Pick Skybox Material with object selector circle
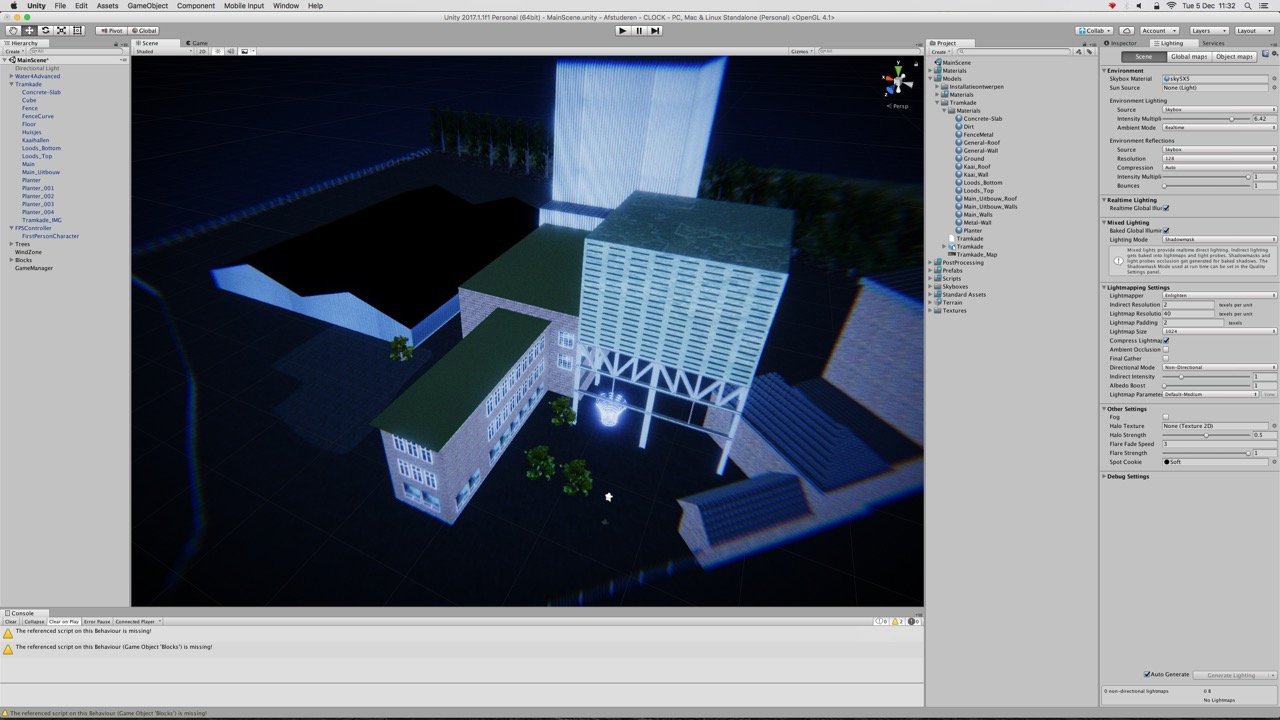This screenshot has height=720, width=1280. [1273, 79]
